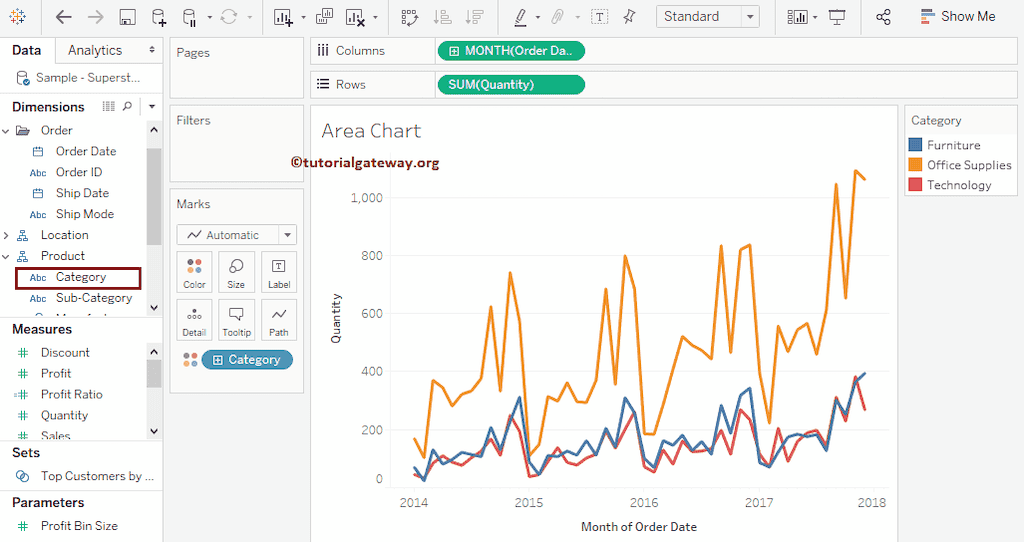Screen dimensions: 1024x542
Task: Click the Furniture blue legend swatch
Action: pyautogui.click(x=915, y=145)
